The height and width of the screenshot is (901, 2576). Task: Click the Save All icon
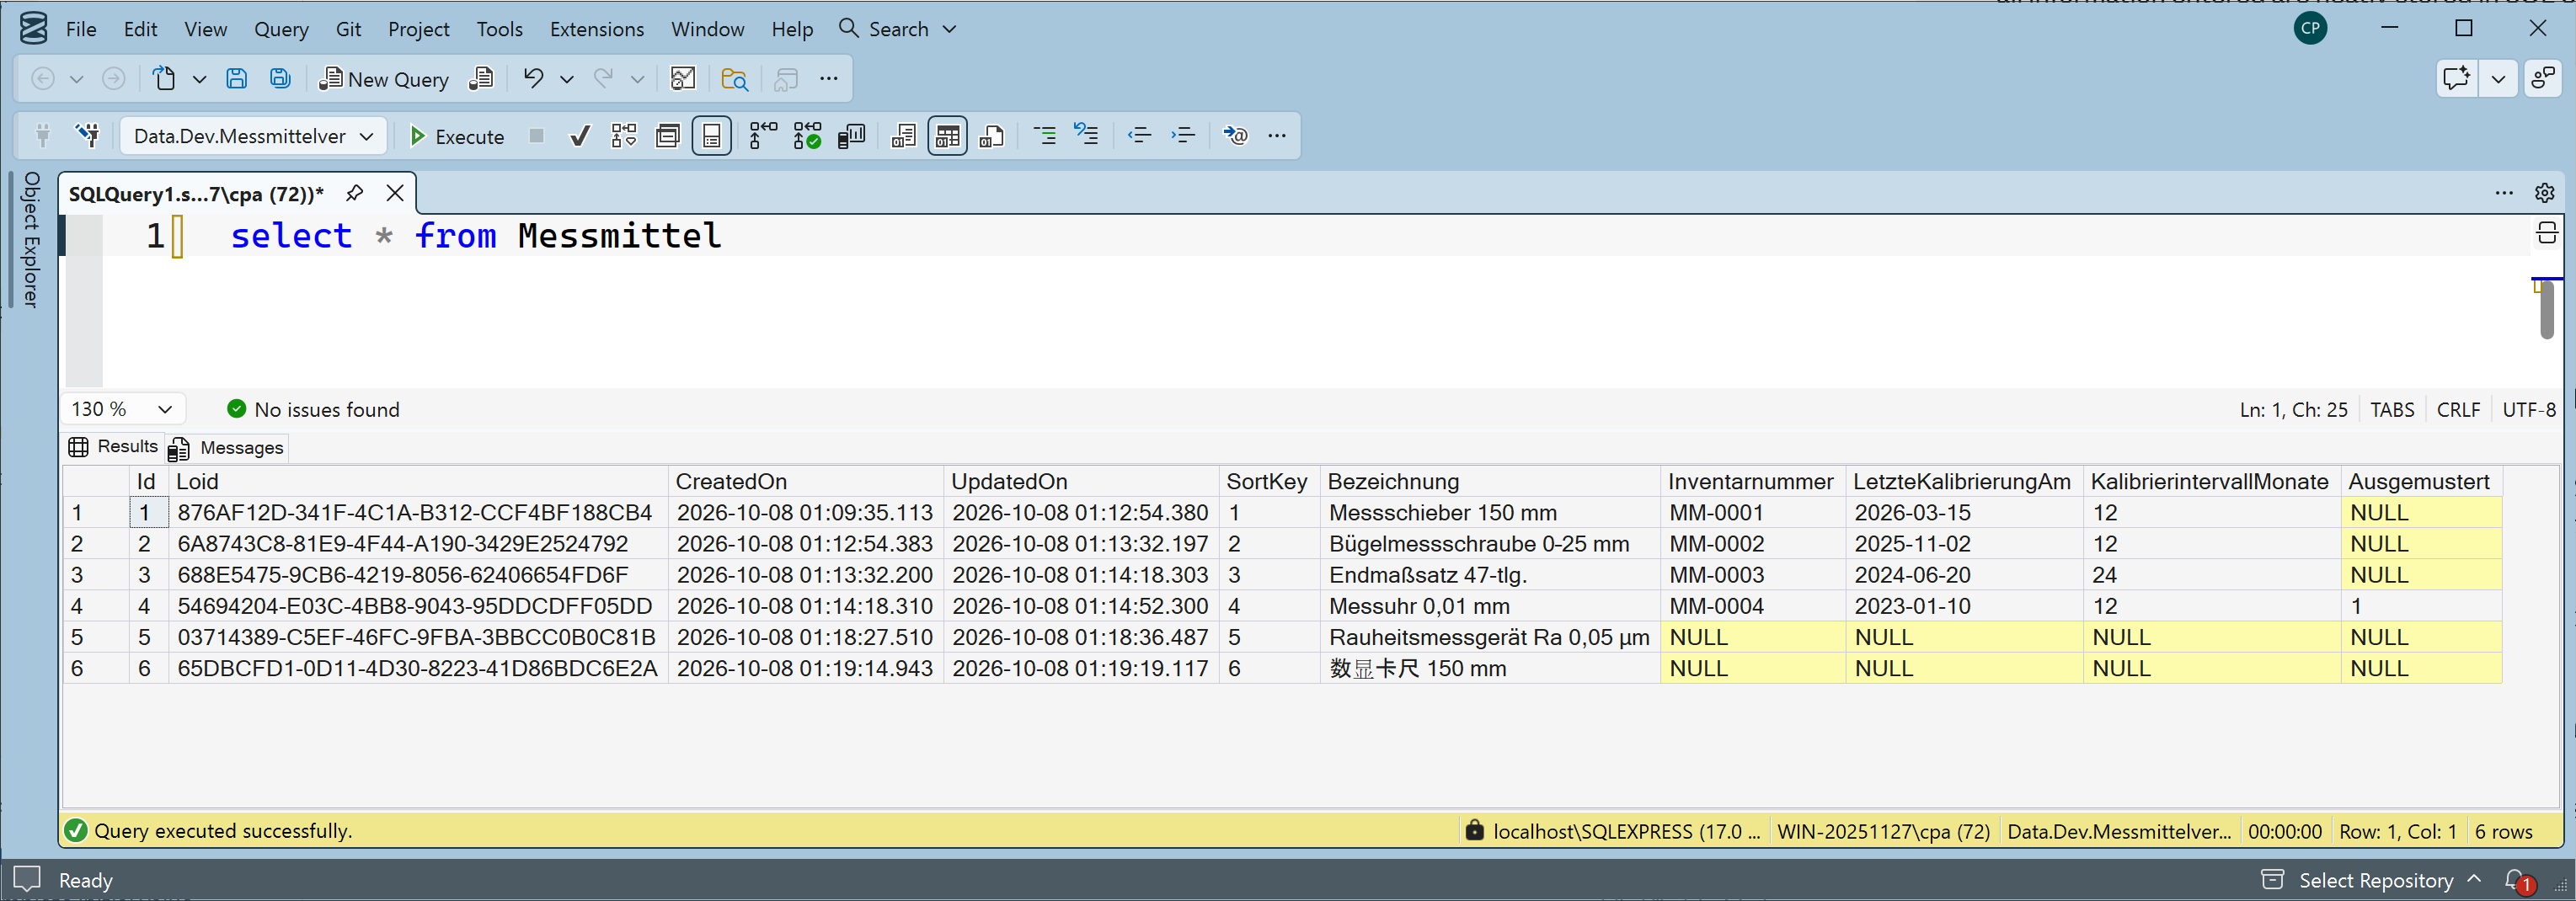(x=280, y=79)
